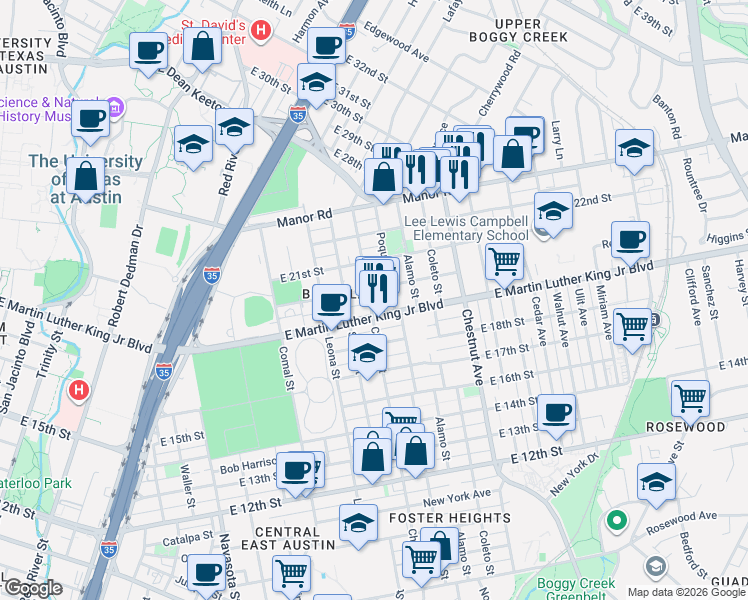Select the red hospital icon near E 15th St
Screen dimensions: 748x600
click(79, 391)
